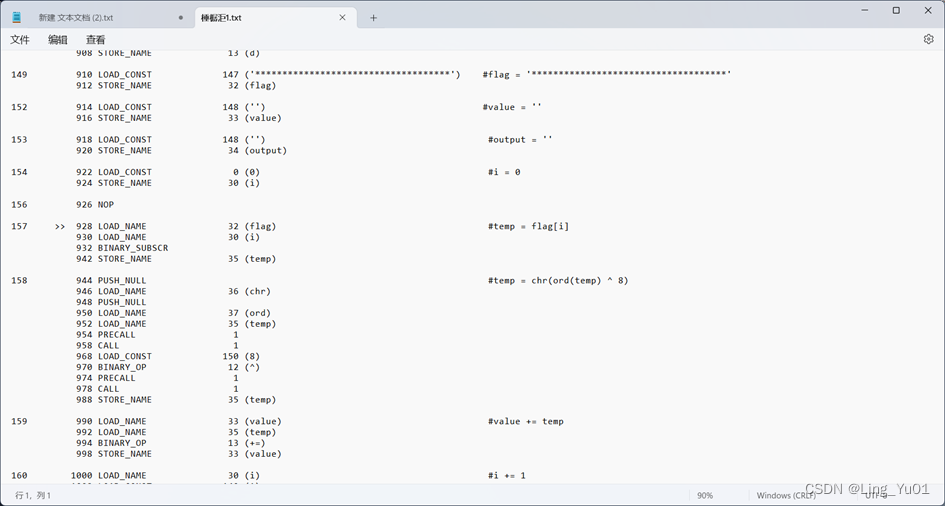The image size is (945, 506).
Task: Click the text '974 PRECALL'
Action: tap(105, 378)
